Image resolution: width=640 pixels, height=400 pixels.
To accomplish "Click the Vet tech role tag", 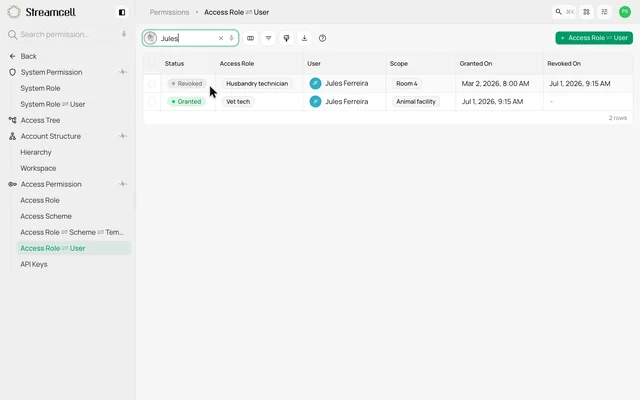I will point(238,101).
